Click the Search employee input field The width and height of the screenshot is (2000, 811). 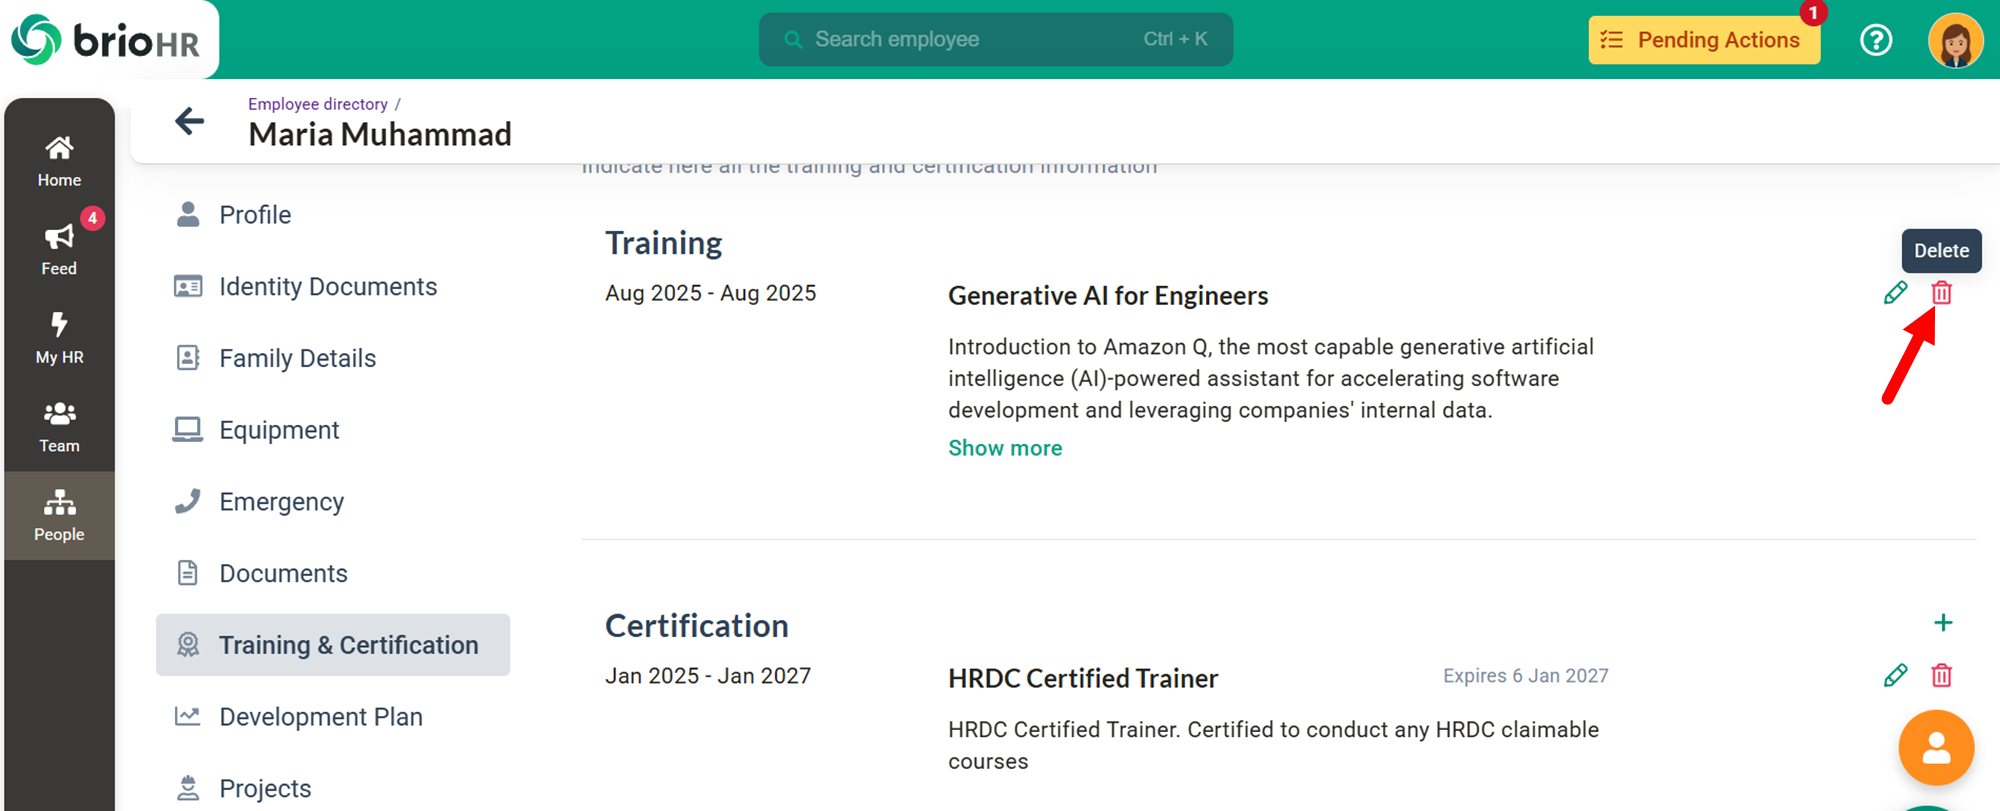pos(995,39)
